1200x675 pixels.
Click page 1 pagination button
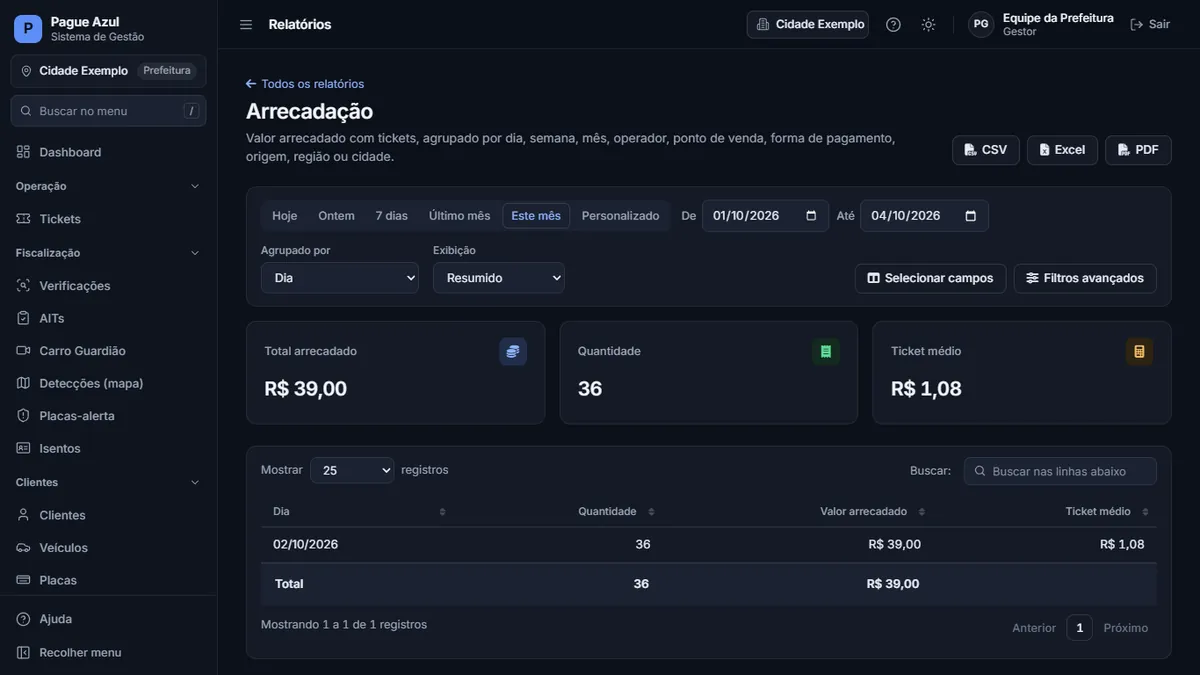pos(1079,628)
